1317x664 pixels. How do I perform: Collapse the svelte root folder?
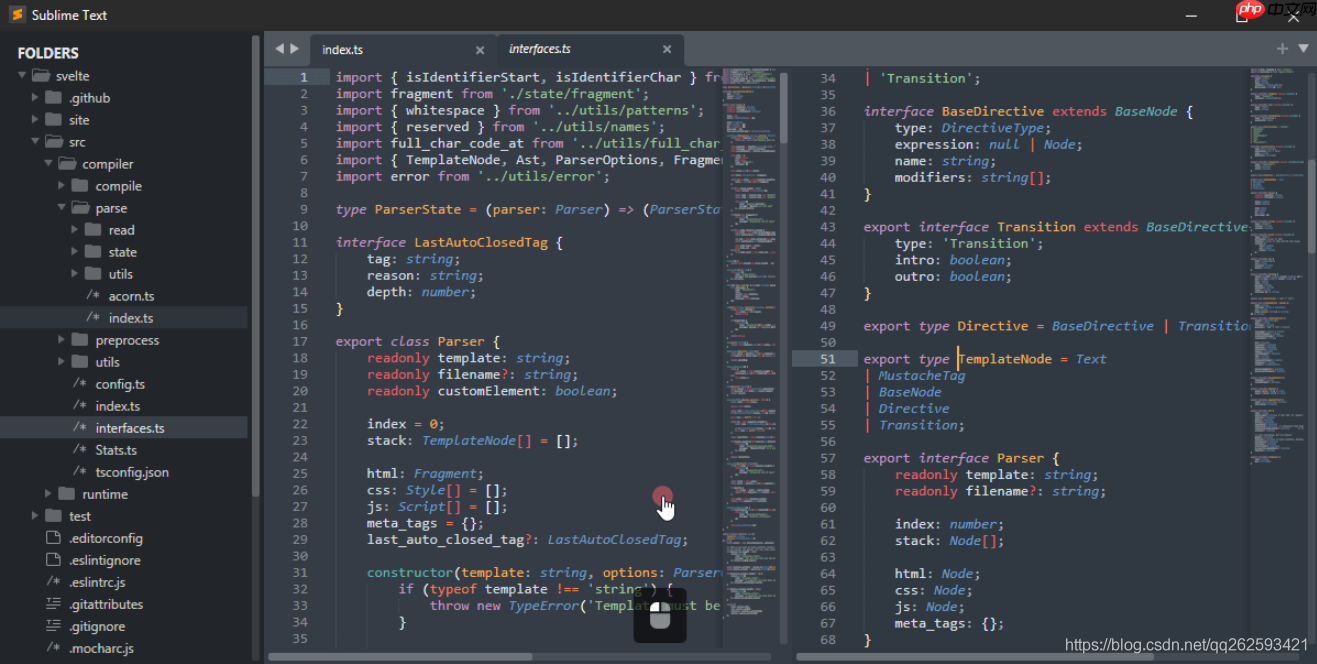click(x=22, y=76)
